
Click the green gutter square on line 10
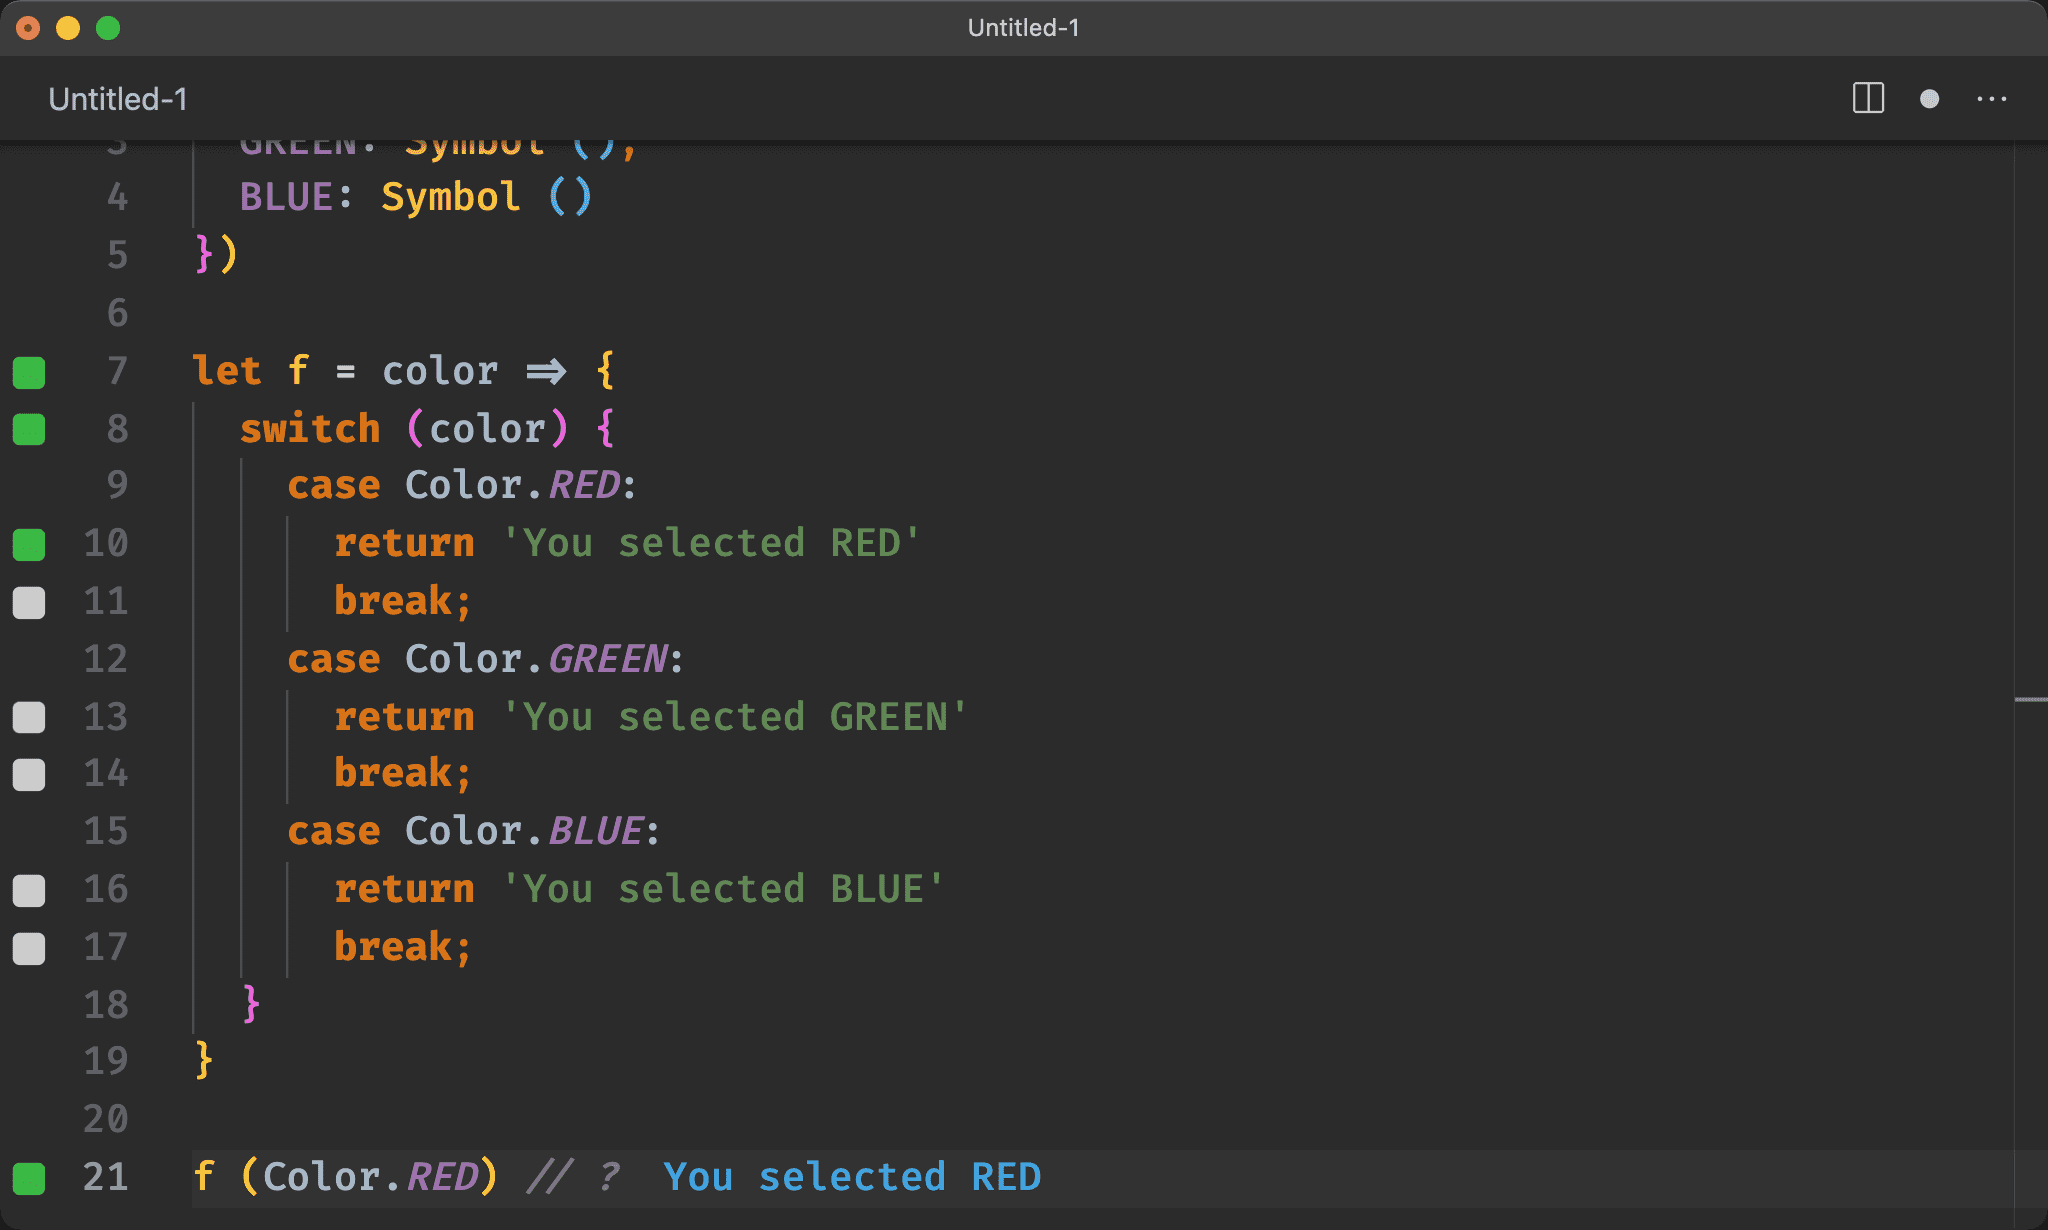pos(29,544)
